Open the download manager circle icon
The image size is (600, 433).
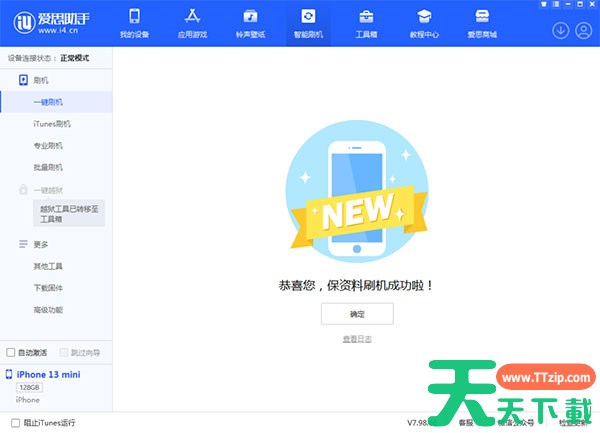pos(561,31)
